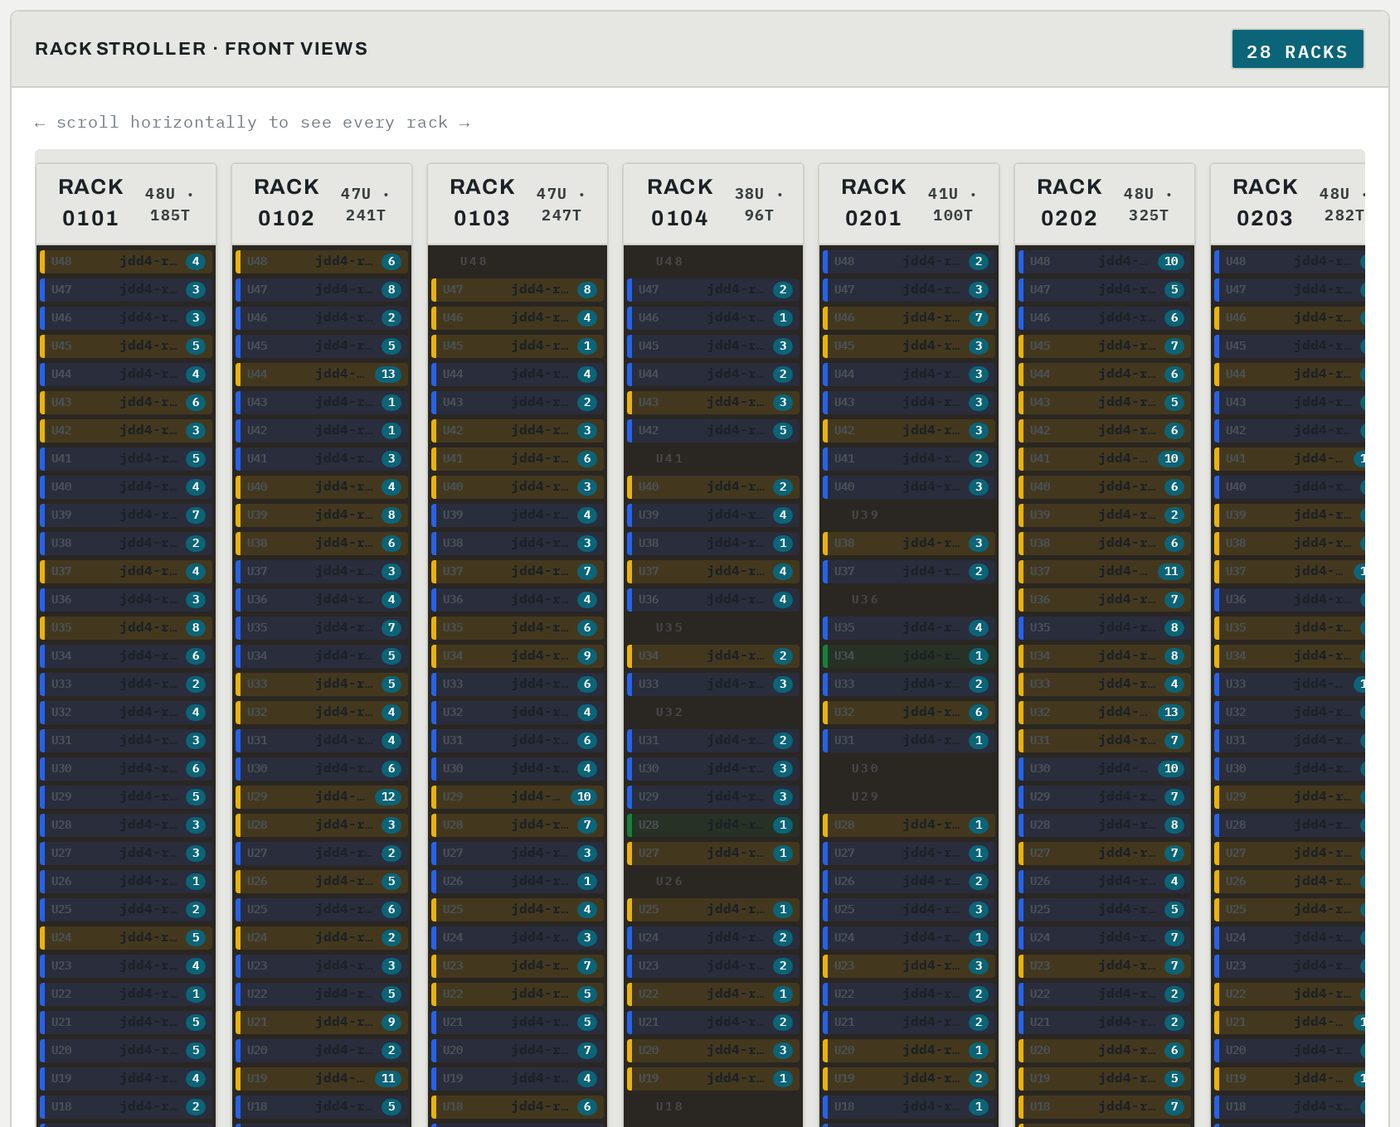This screenshot has width=1400, height=1127.
Task: Open the U23 device in rack 0201
Action: pyautogui.click(x=909, y=966)
